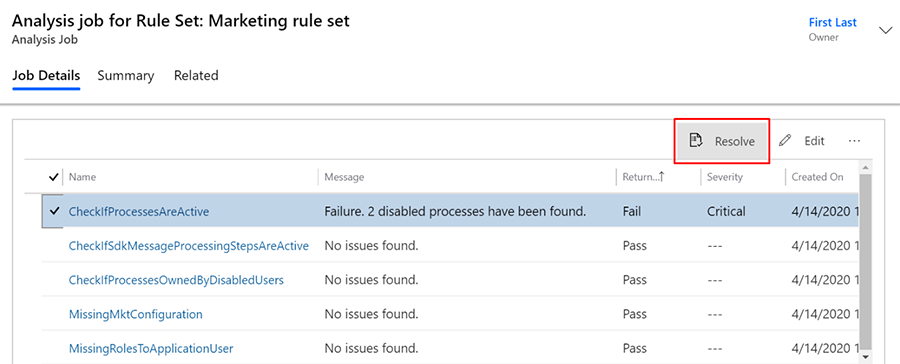Open the MissingRolesToApplicationUser link

point(151,348)
